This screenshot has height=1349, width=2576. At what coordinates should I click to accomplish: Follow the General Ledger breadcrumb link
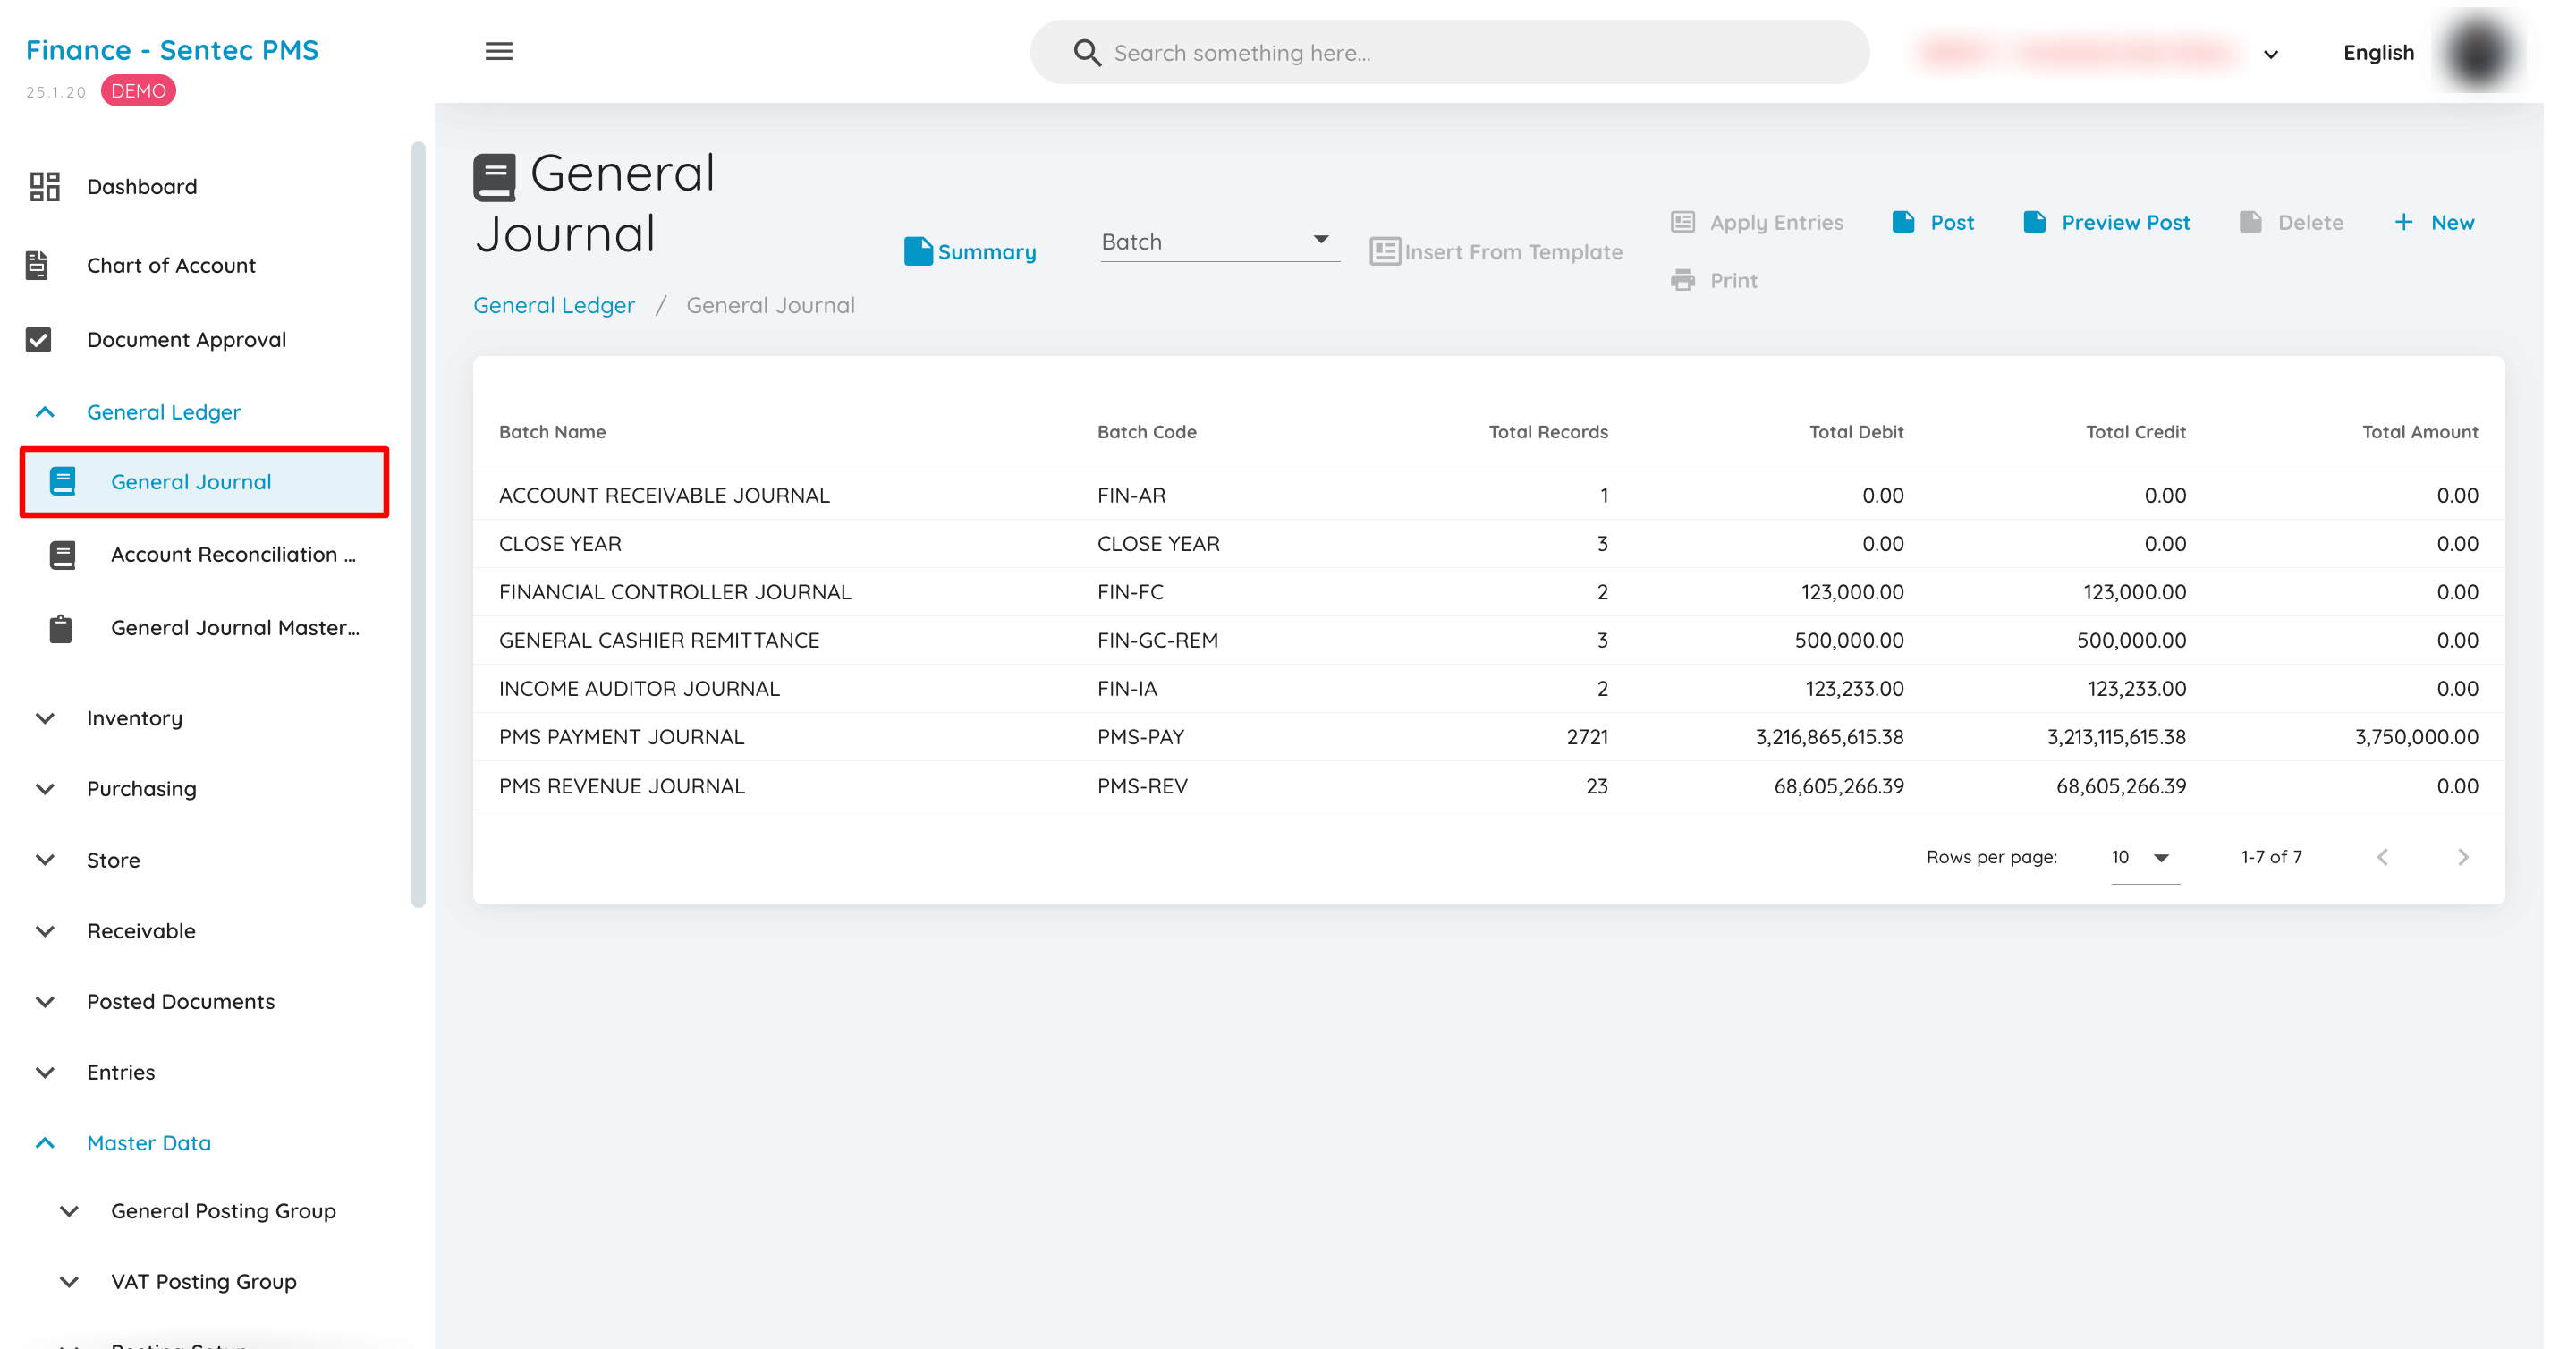click(554, 305)
